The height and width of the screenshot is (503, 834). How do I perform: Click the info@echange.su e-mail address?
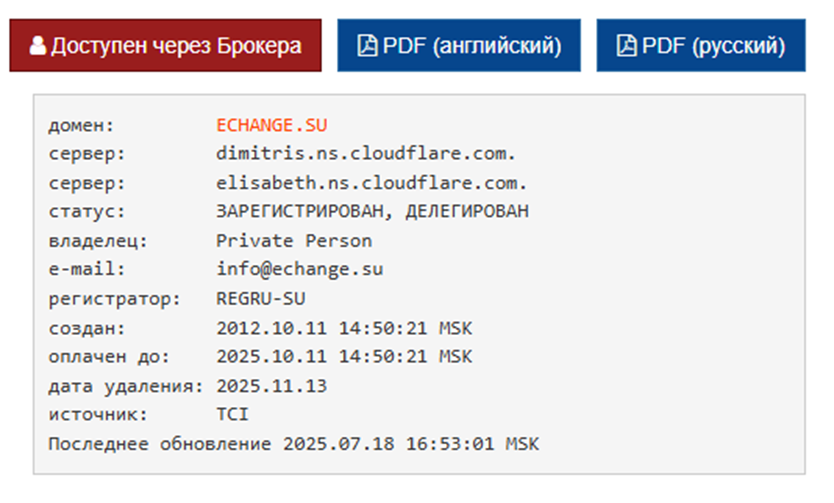(299, 269)
